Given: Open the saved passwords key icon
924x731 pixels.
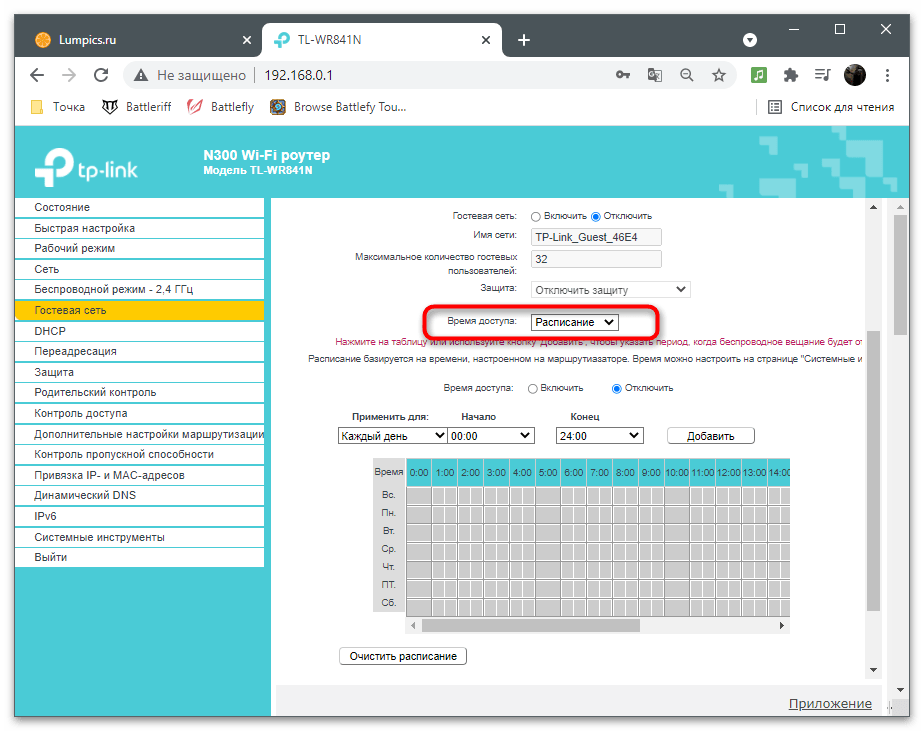Looking at the screenshot, I should 623,75.
